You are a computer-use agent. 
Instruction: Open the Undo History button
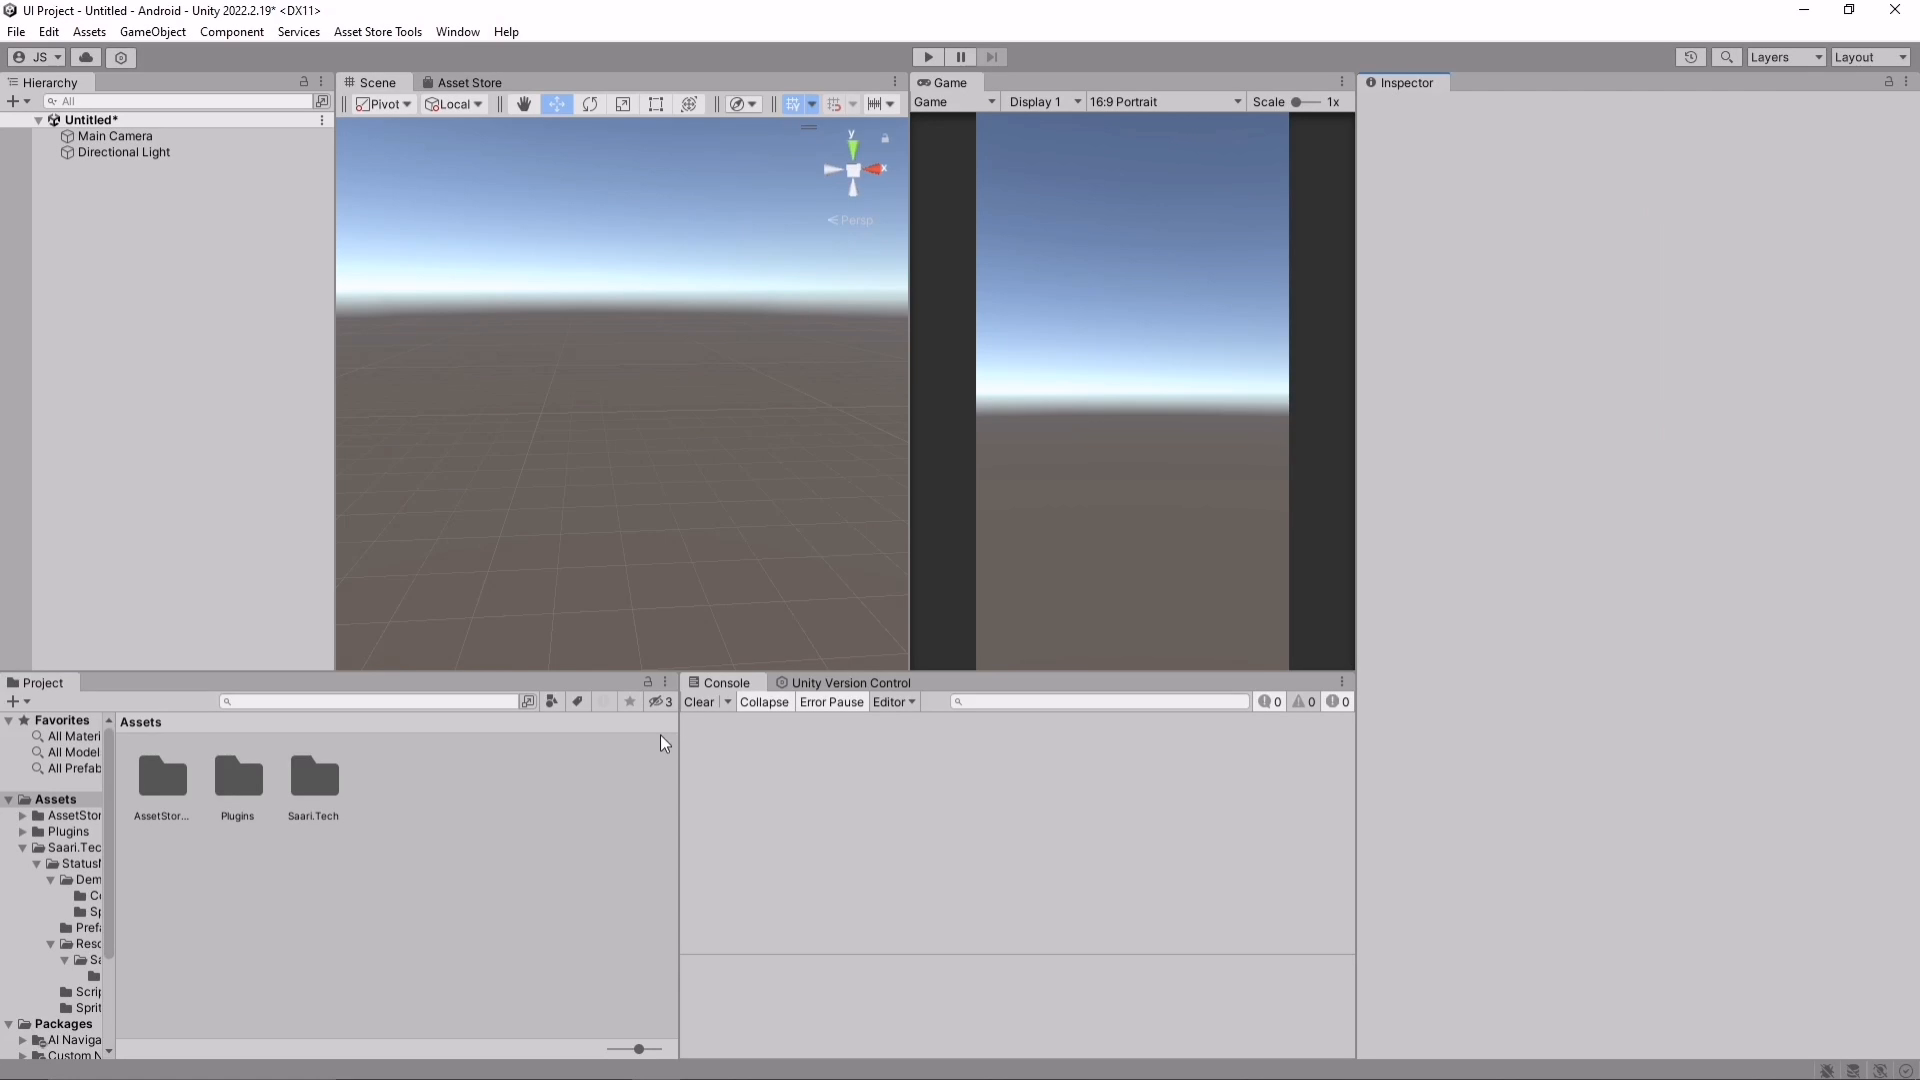pyautogui.click(x=1690, y=58)
